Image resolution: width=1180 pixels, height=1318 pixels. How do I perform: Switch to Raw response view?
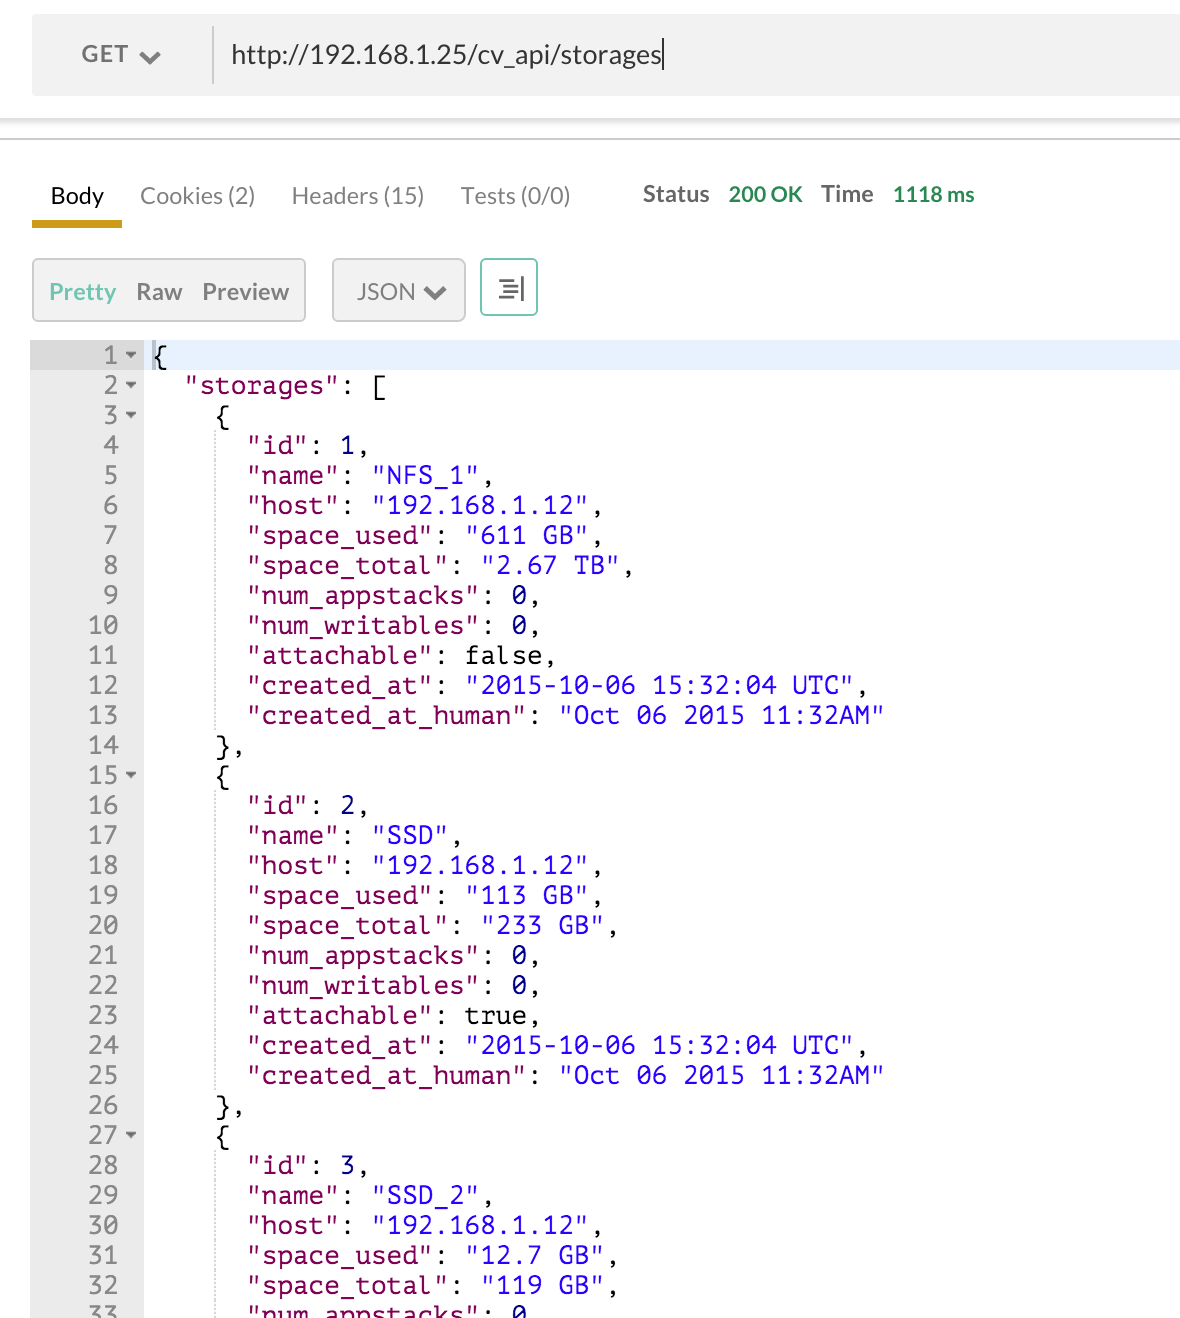click(159, 292)
